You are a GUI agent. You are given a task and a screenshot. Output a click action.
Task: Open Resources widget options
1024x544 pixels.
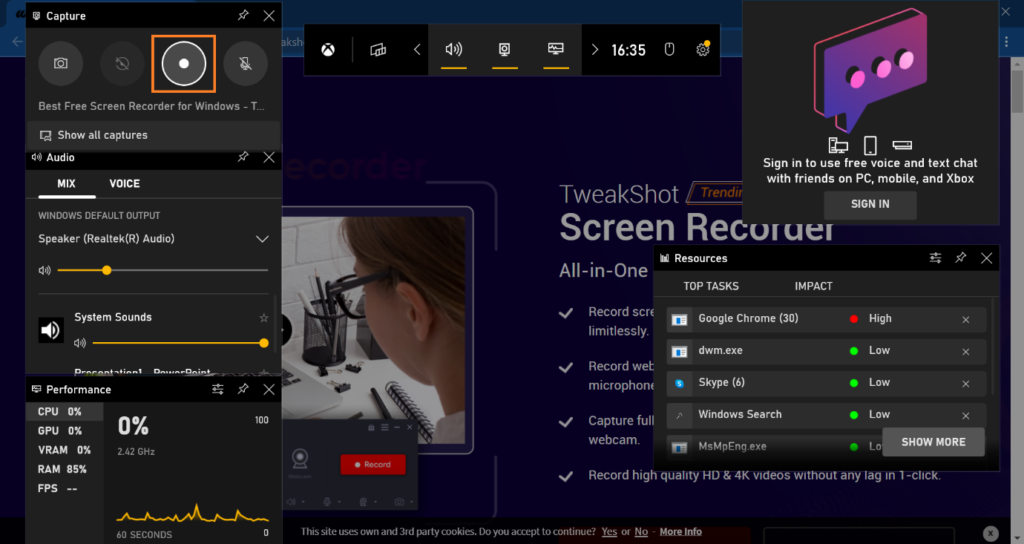point(935,258)
